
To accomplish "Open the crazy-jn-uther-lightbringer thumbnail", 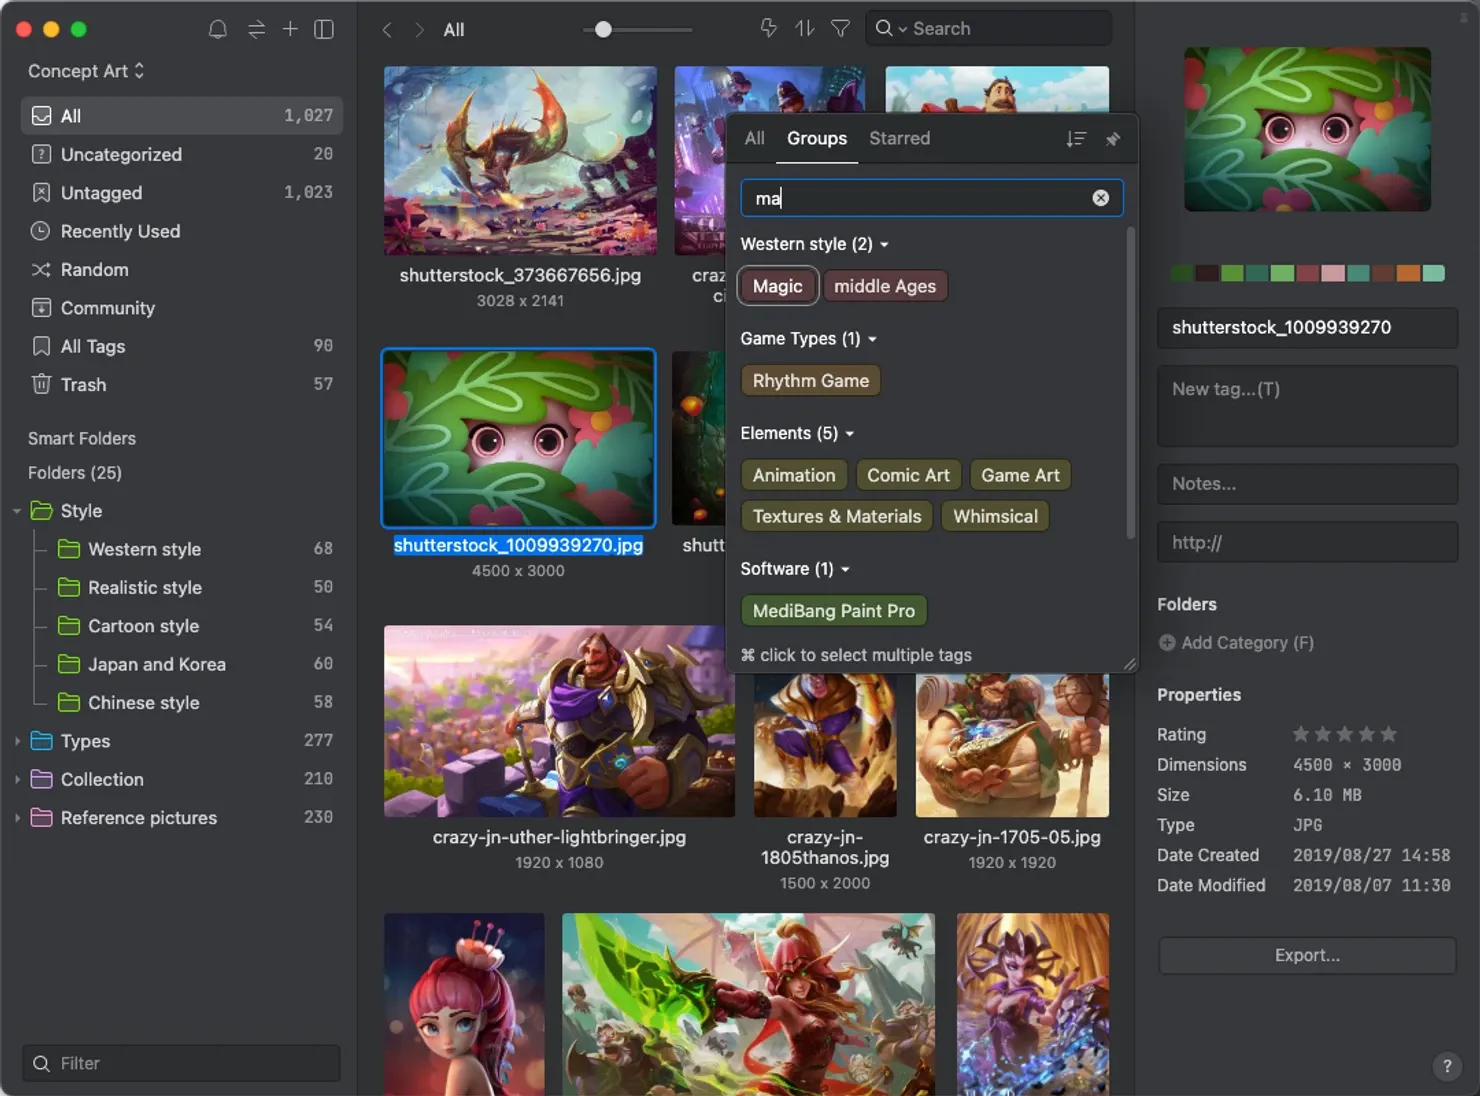I will coord(559,721).
